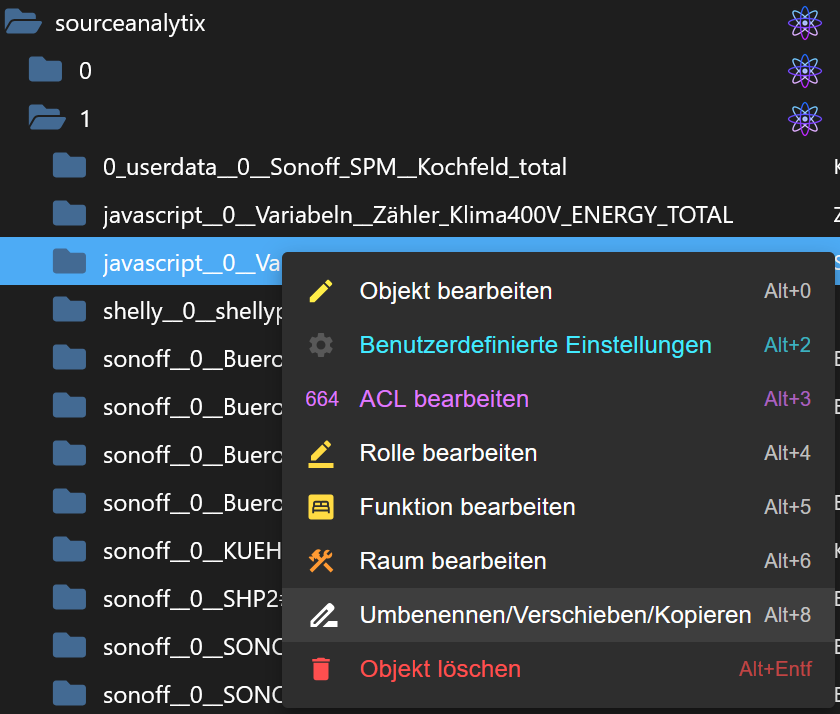Click the 664 ACL permission badge
Screen dimensions: 840x714
pyautogui.click(x=322, y=399)
